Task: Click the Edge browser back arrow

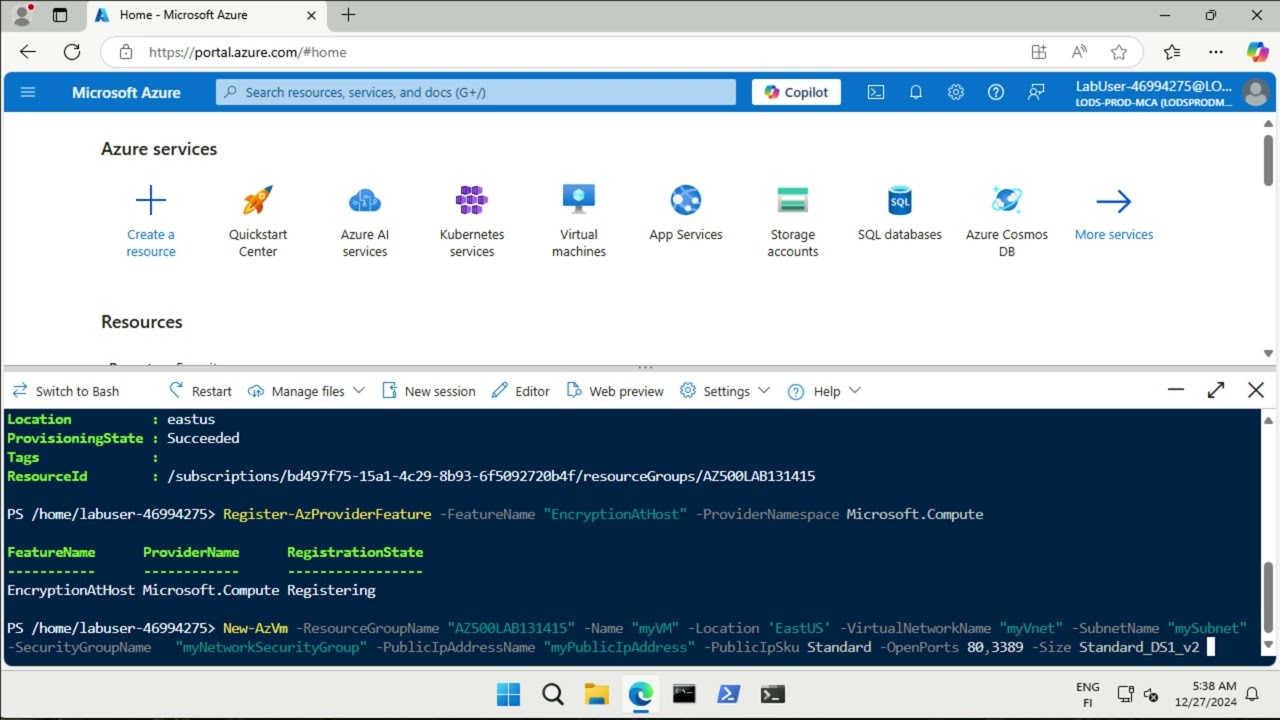Action: pyautogui.click(x=27, y=52)
